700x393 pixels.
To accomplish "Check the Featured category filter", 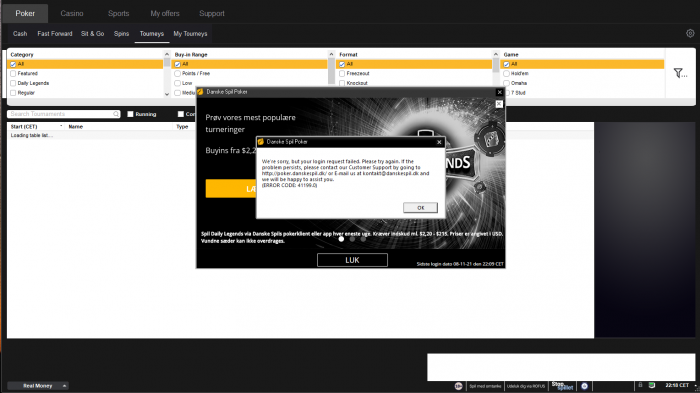I will pyautogui.click(x=13, y=74).
